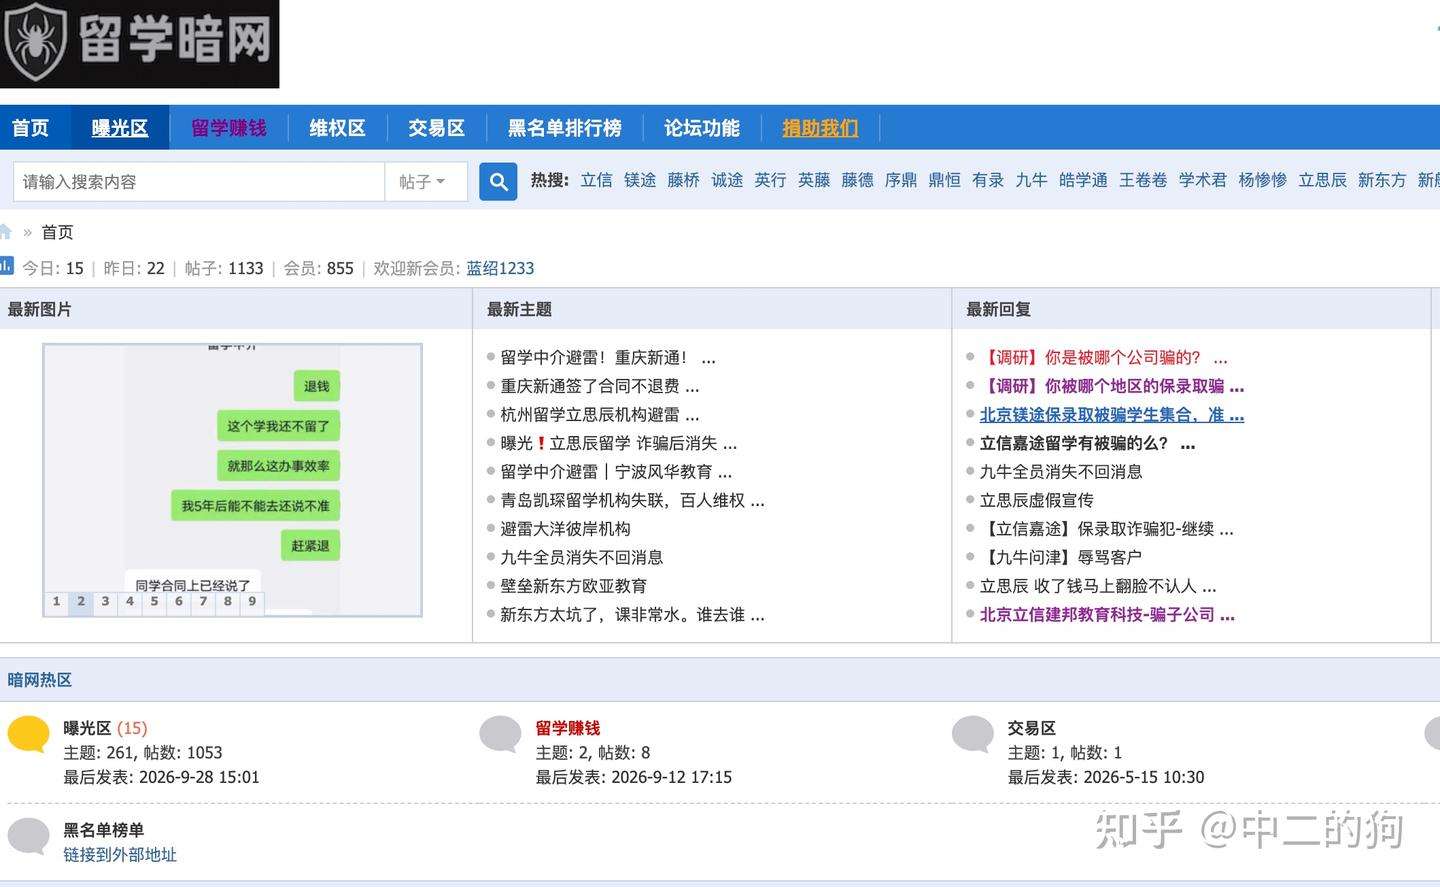Click the latest picture chat thumbnail

point(232,480)
